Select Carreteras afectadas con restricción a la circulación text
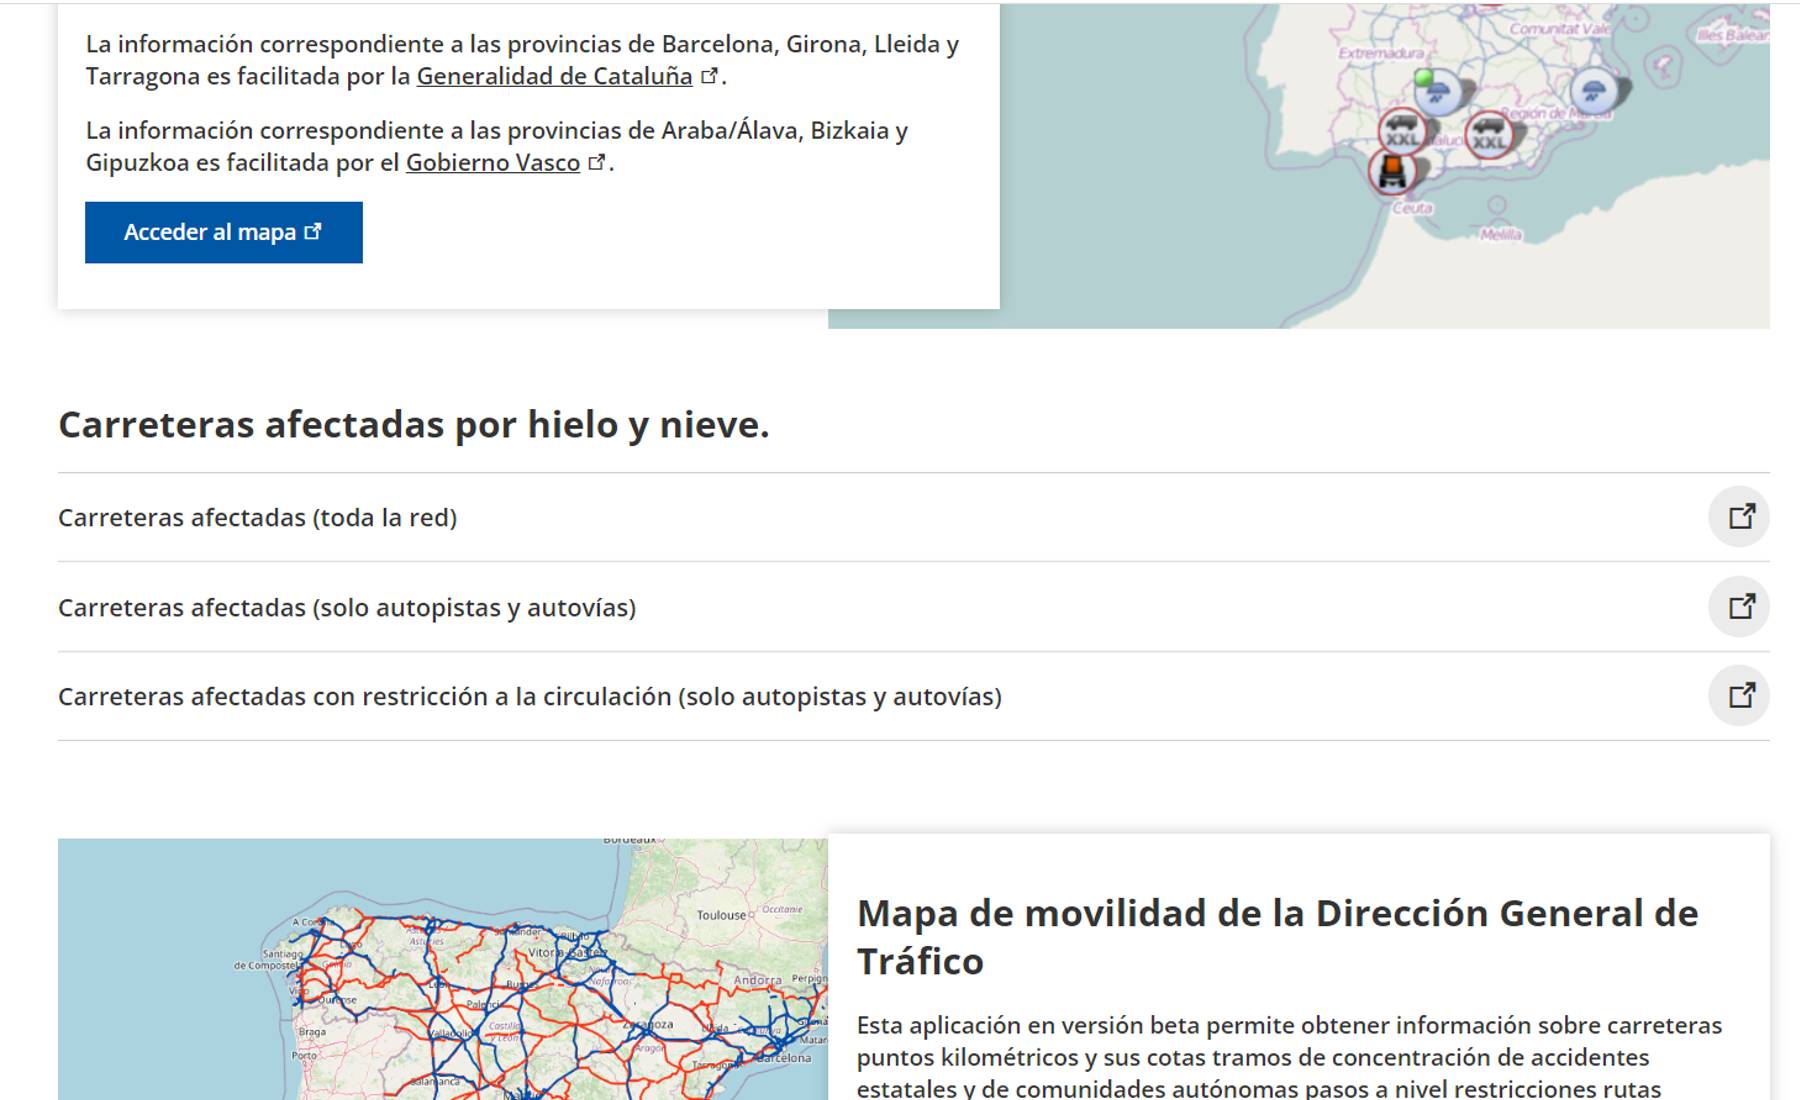 pos(529,696)
